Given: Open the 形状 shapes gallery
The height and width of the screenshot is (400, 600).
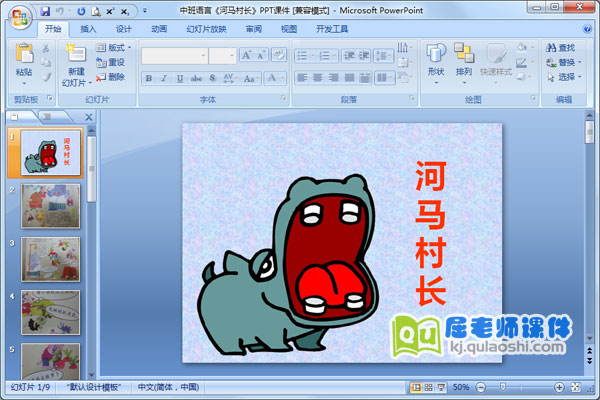Looking at the screenshot, I should coord(436,61).
